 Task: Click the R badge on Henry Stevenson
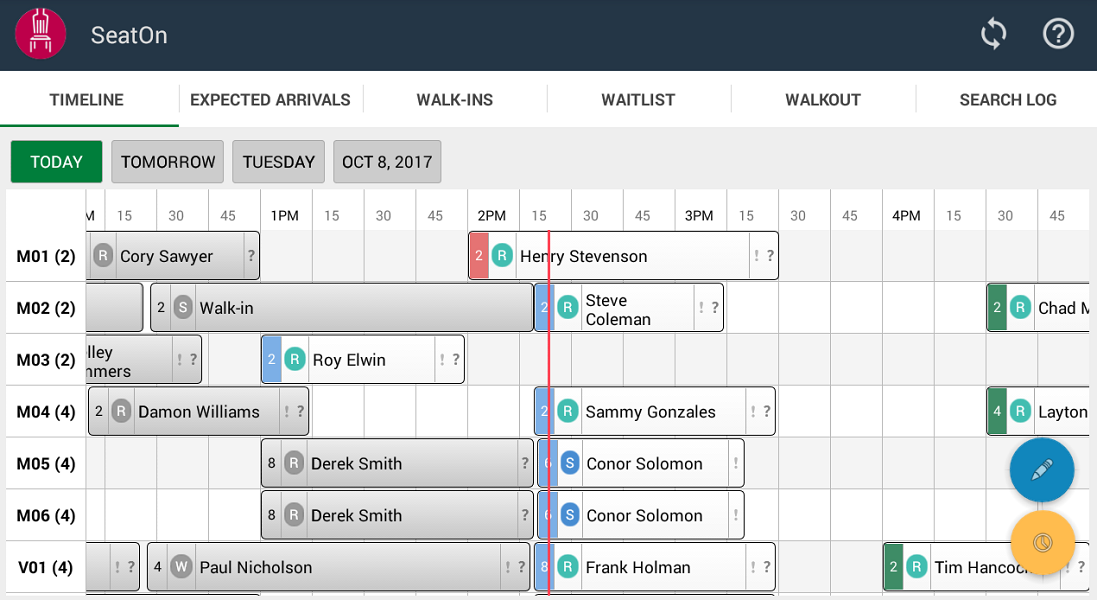502,256
